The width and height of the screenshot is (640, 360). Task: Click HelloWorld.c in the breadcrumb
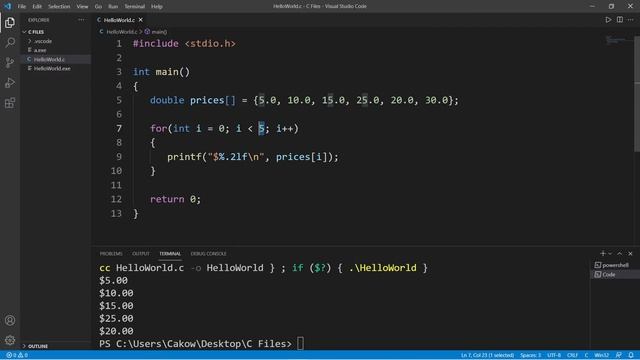(121, 32)
